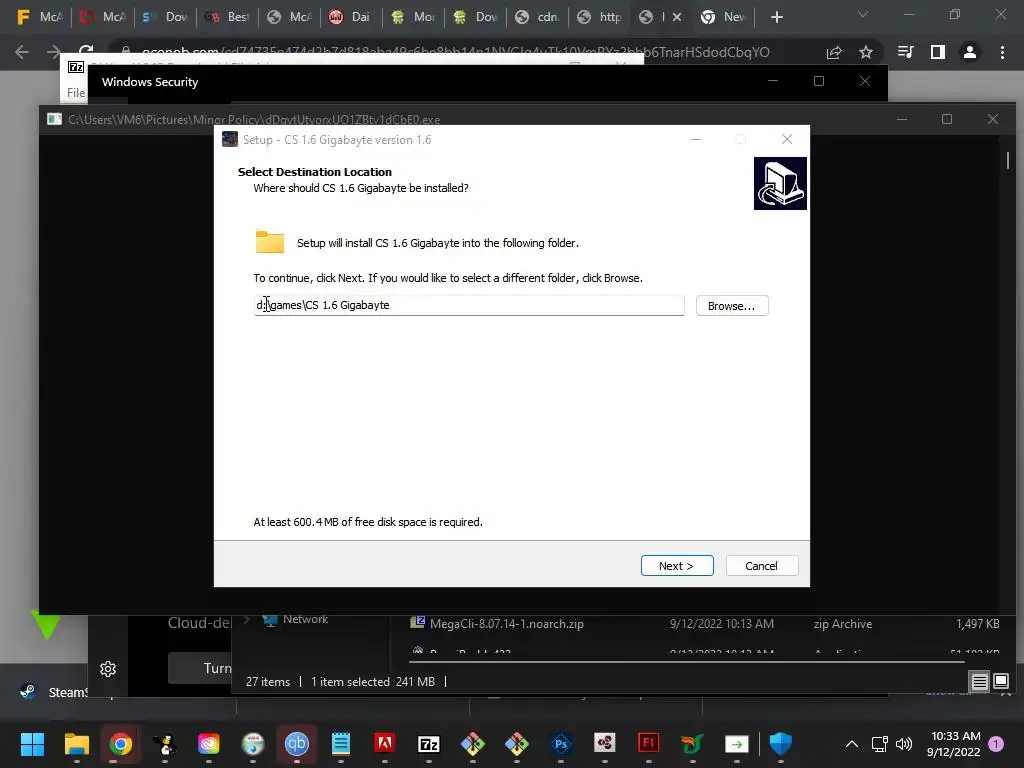Open the Chrome profile icon

970,52
